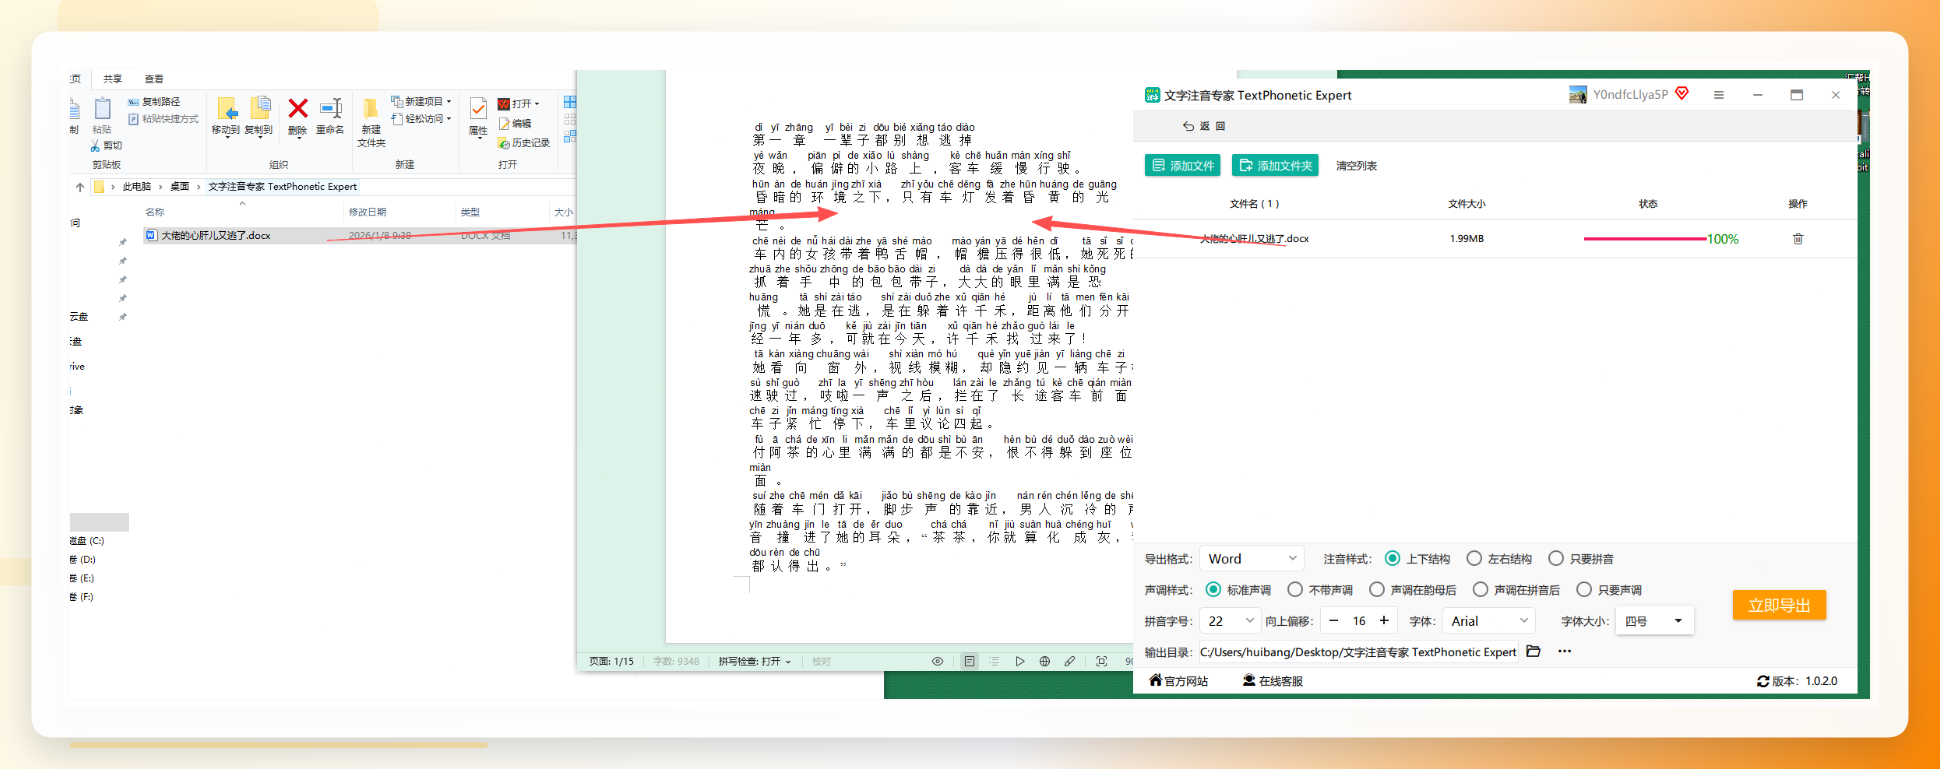The image size is (1940, 769).
Task: Select the 上下结构 annotation style
Action: [x=1417, y=559]
